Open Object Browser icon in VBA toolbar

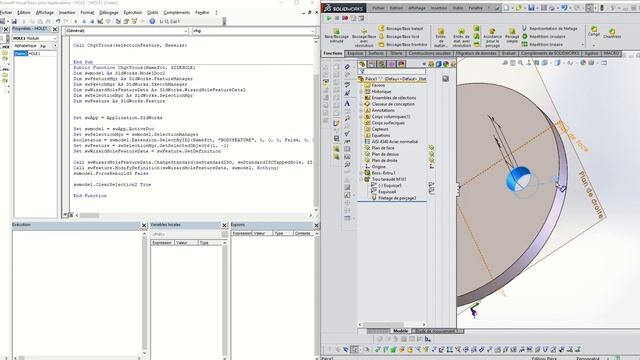(134, 21)
